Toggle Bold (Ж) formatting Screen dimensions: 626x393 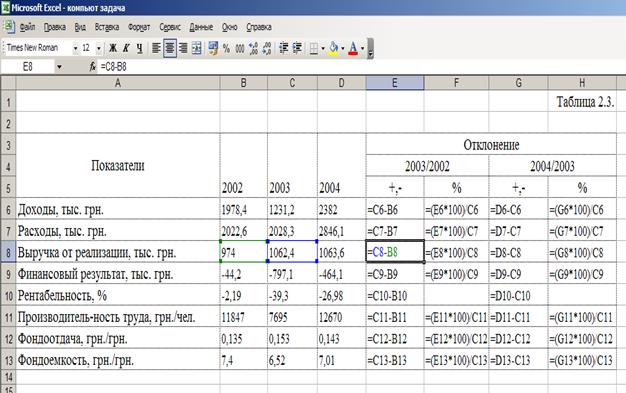[x=113, y=48]
